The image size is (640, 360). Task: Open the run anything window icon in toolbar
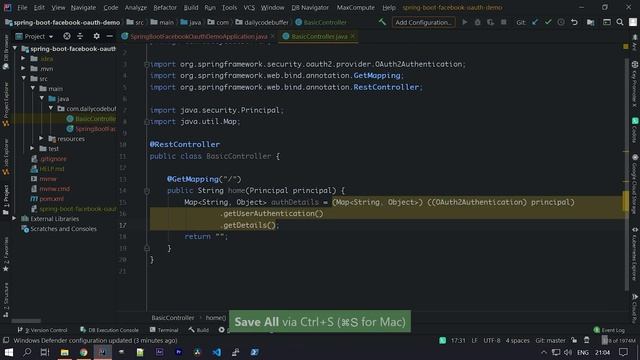[x=607, y=22]
